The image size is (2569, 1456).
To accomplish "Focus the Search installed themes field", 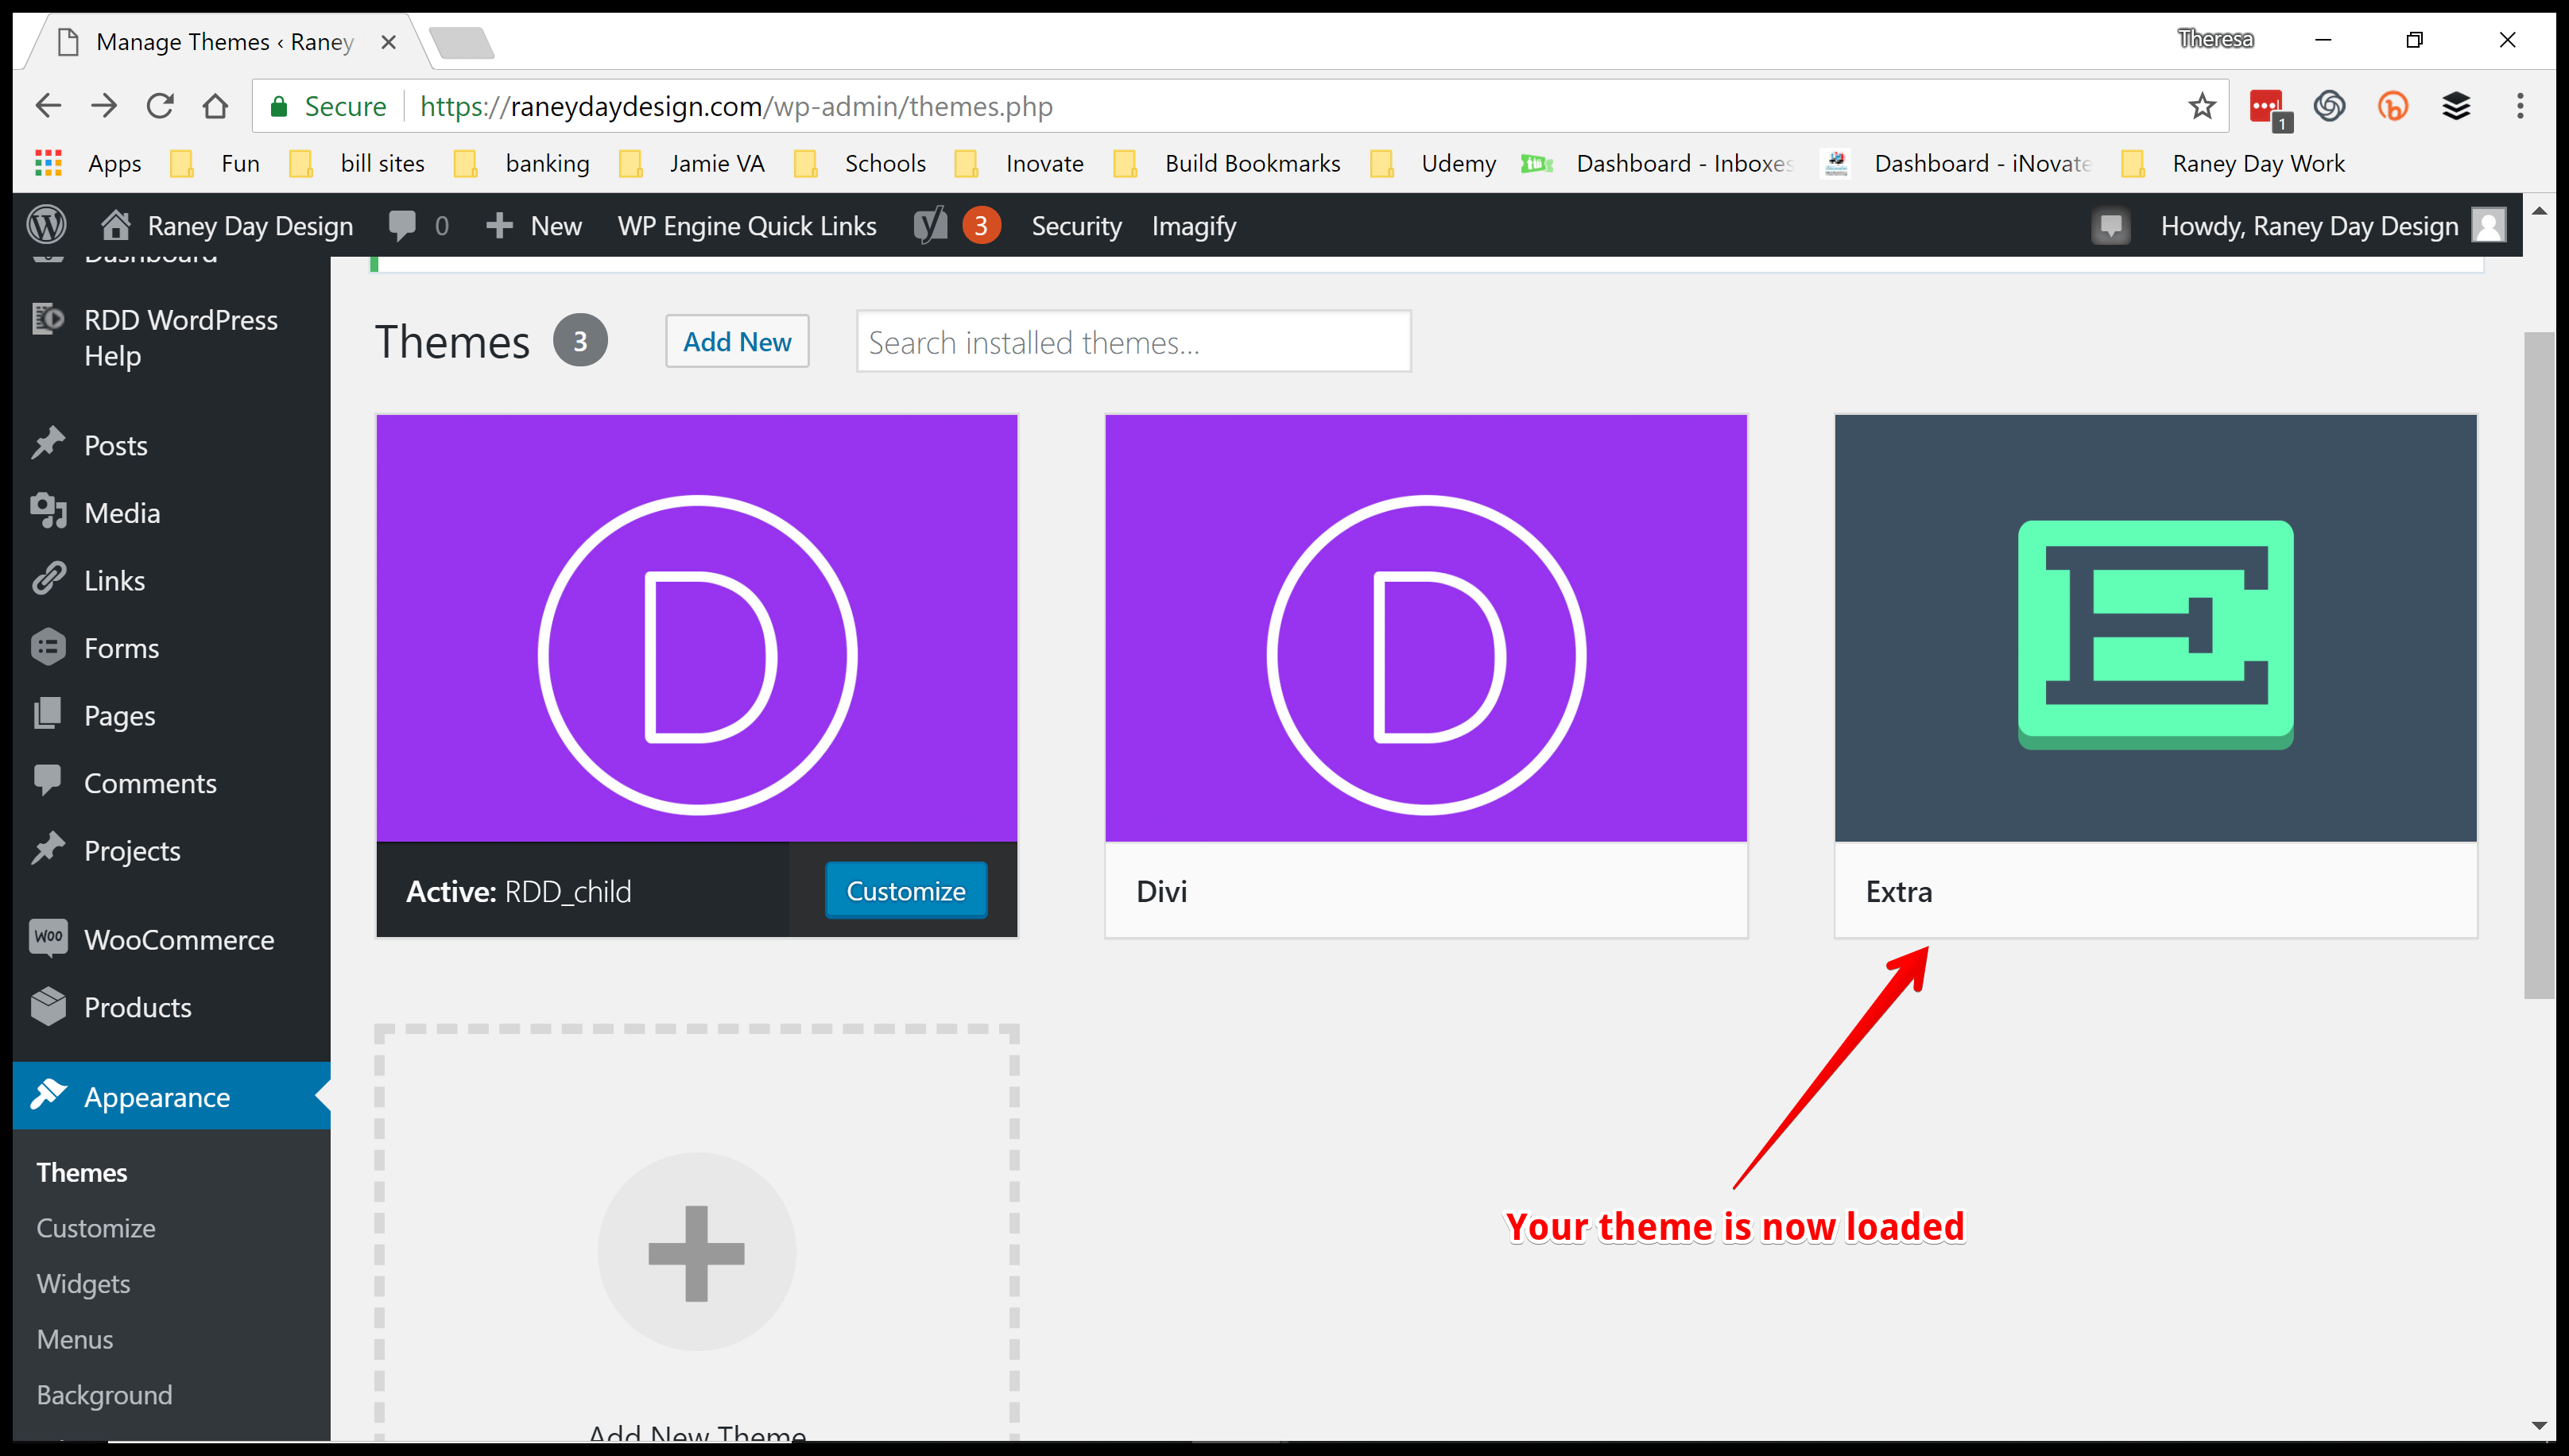I will pos(1133,342).
